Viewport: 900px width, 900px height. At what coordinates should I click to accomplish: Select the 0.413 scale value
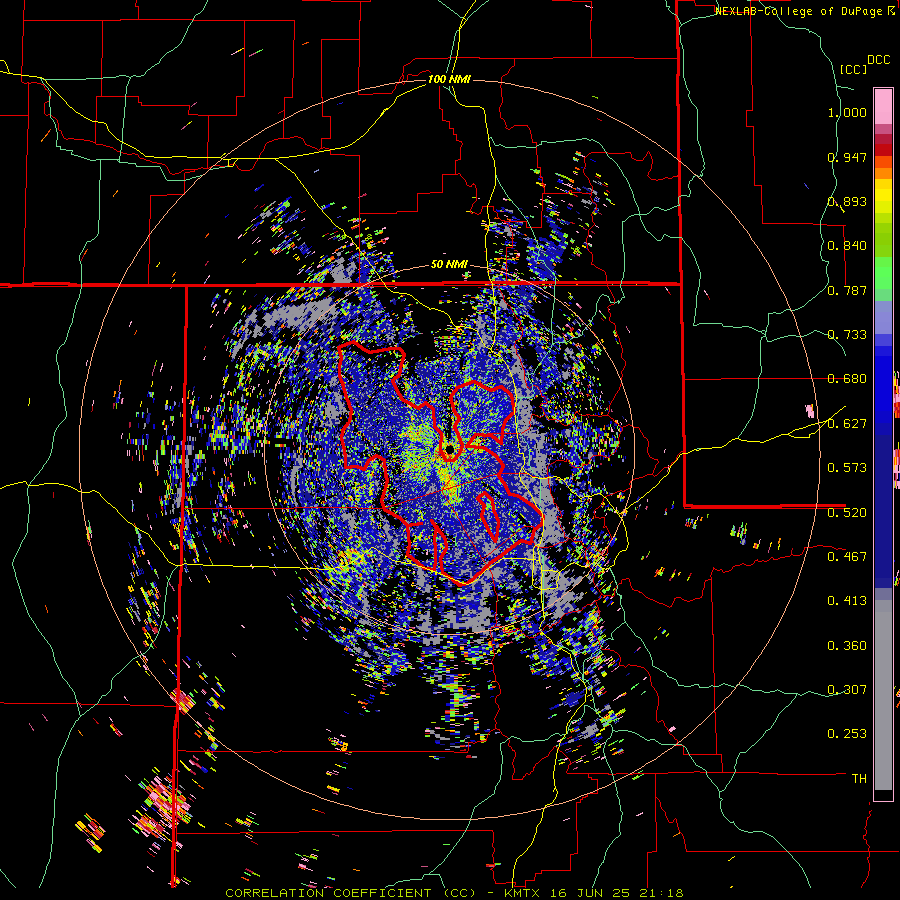(x=847, y=601)
